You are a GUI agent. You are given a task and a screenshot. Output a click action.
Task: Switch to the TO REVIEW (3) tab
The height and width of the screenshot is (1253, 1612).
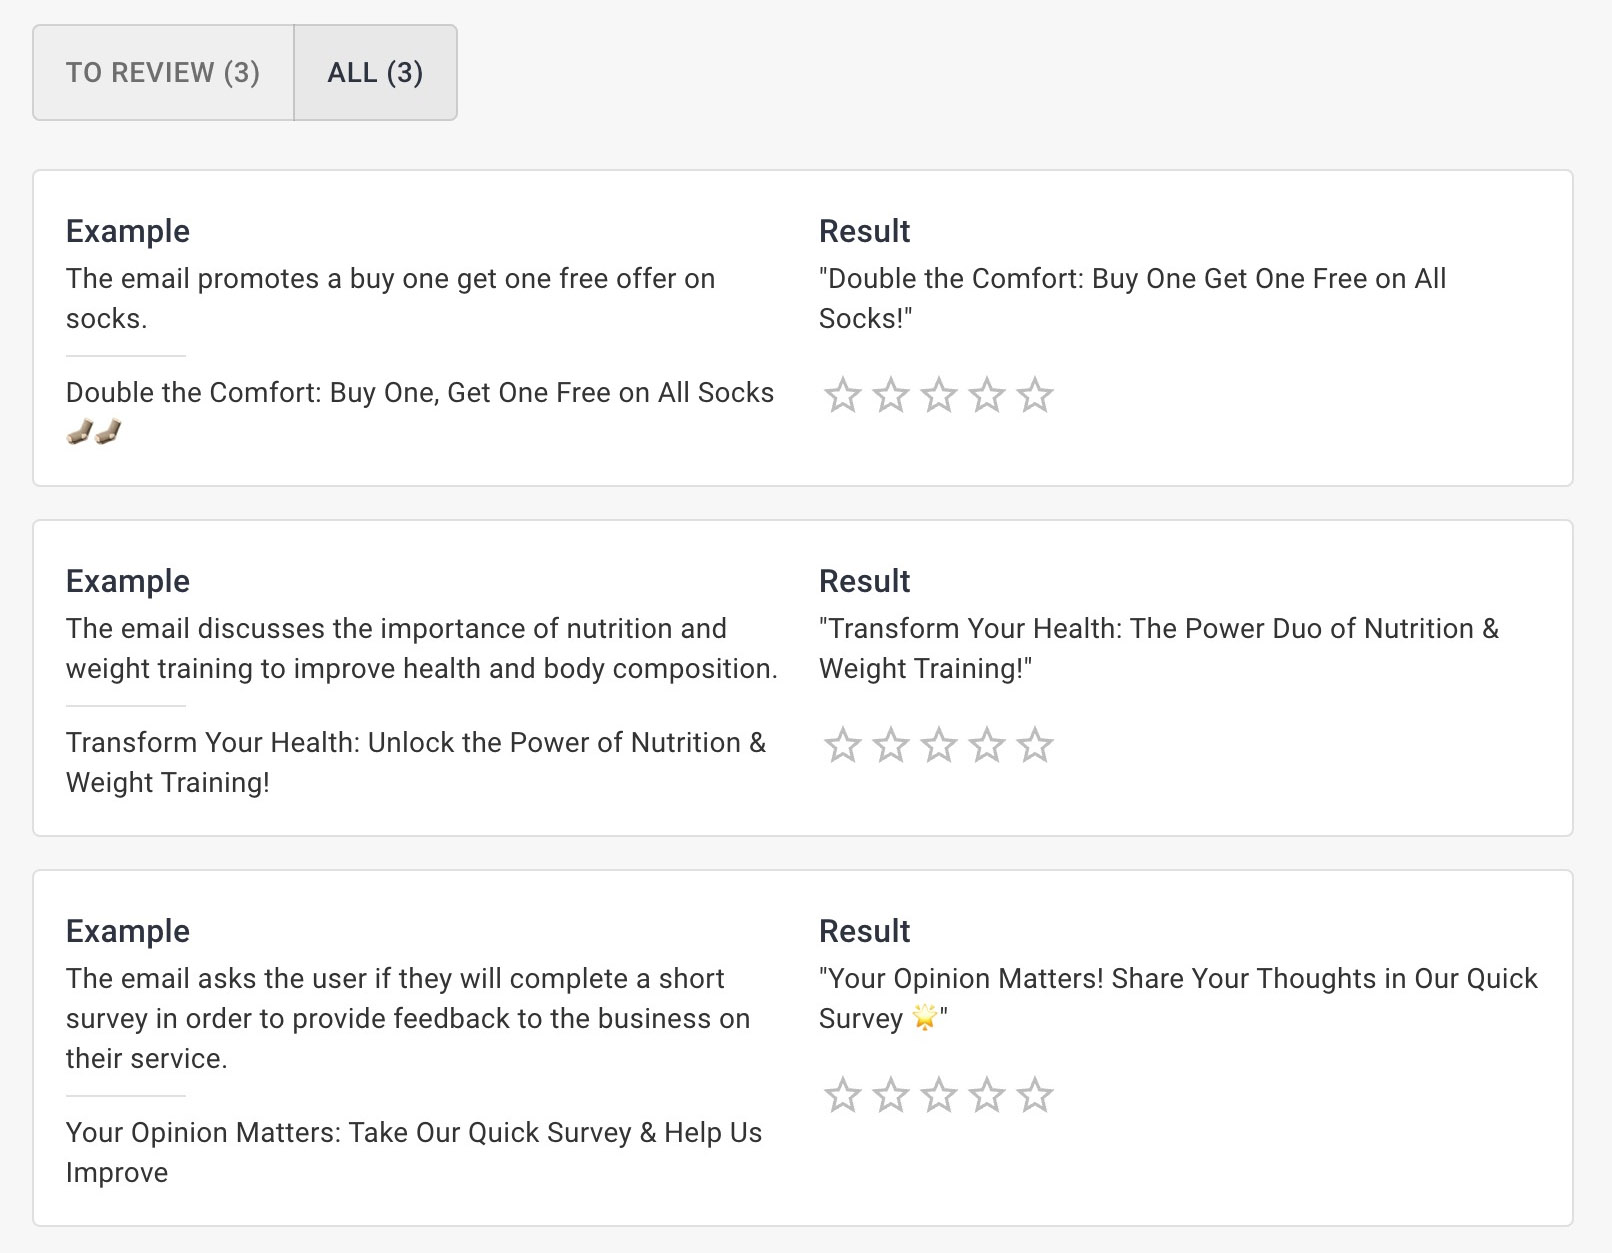pos(163,73)
